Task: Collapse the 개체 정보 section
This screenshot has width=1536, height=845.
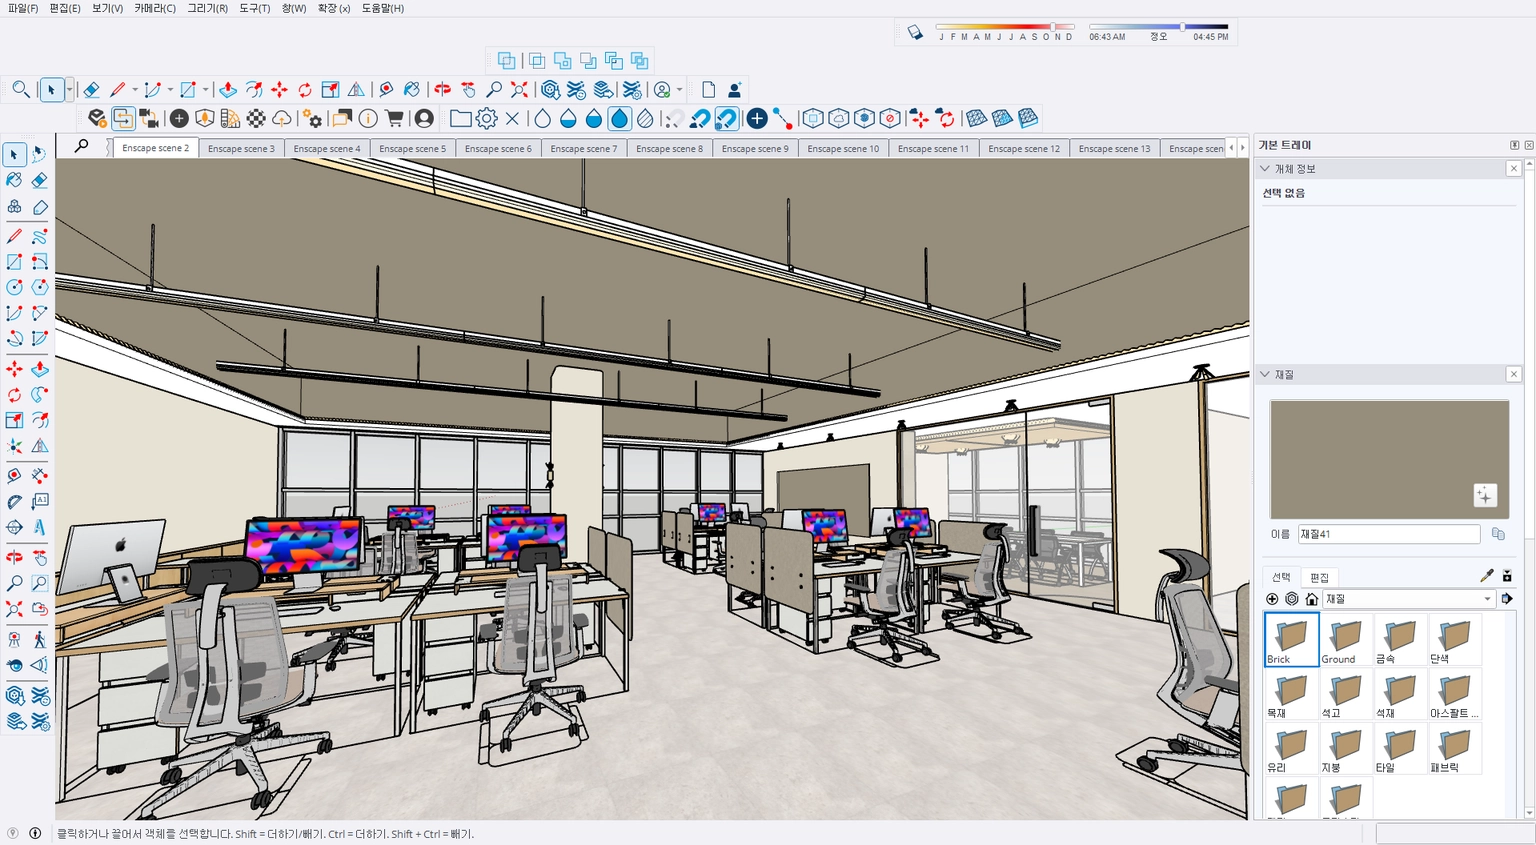Action: pos(1264,168)
